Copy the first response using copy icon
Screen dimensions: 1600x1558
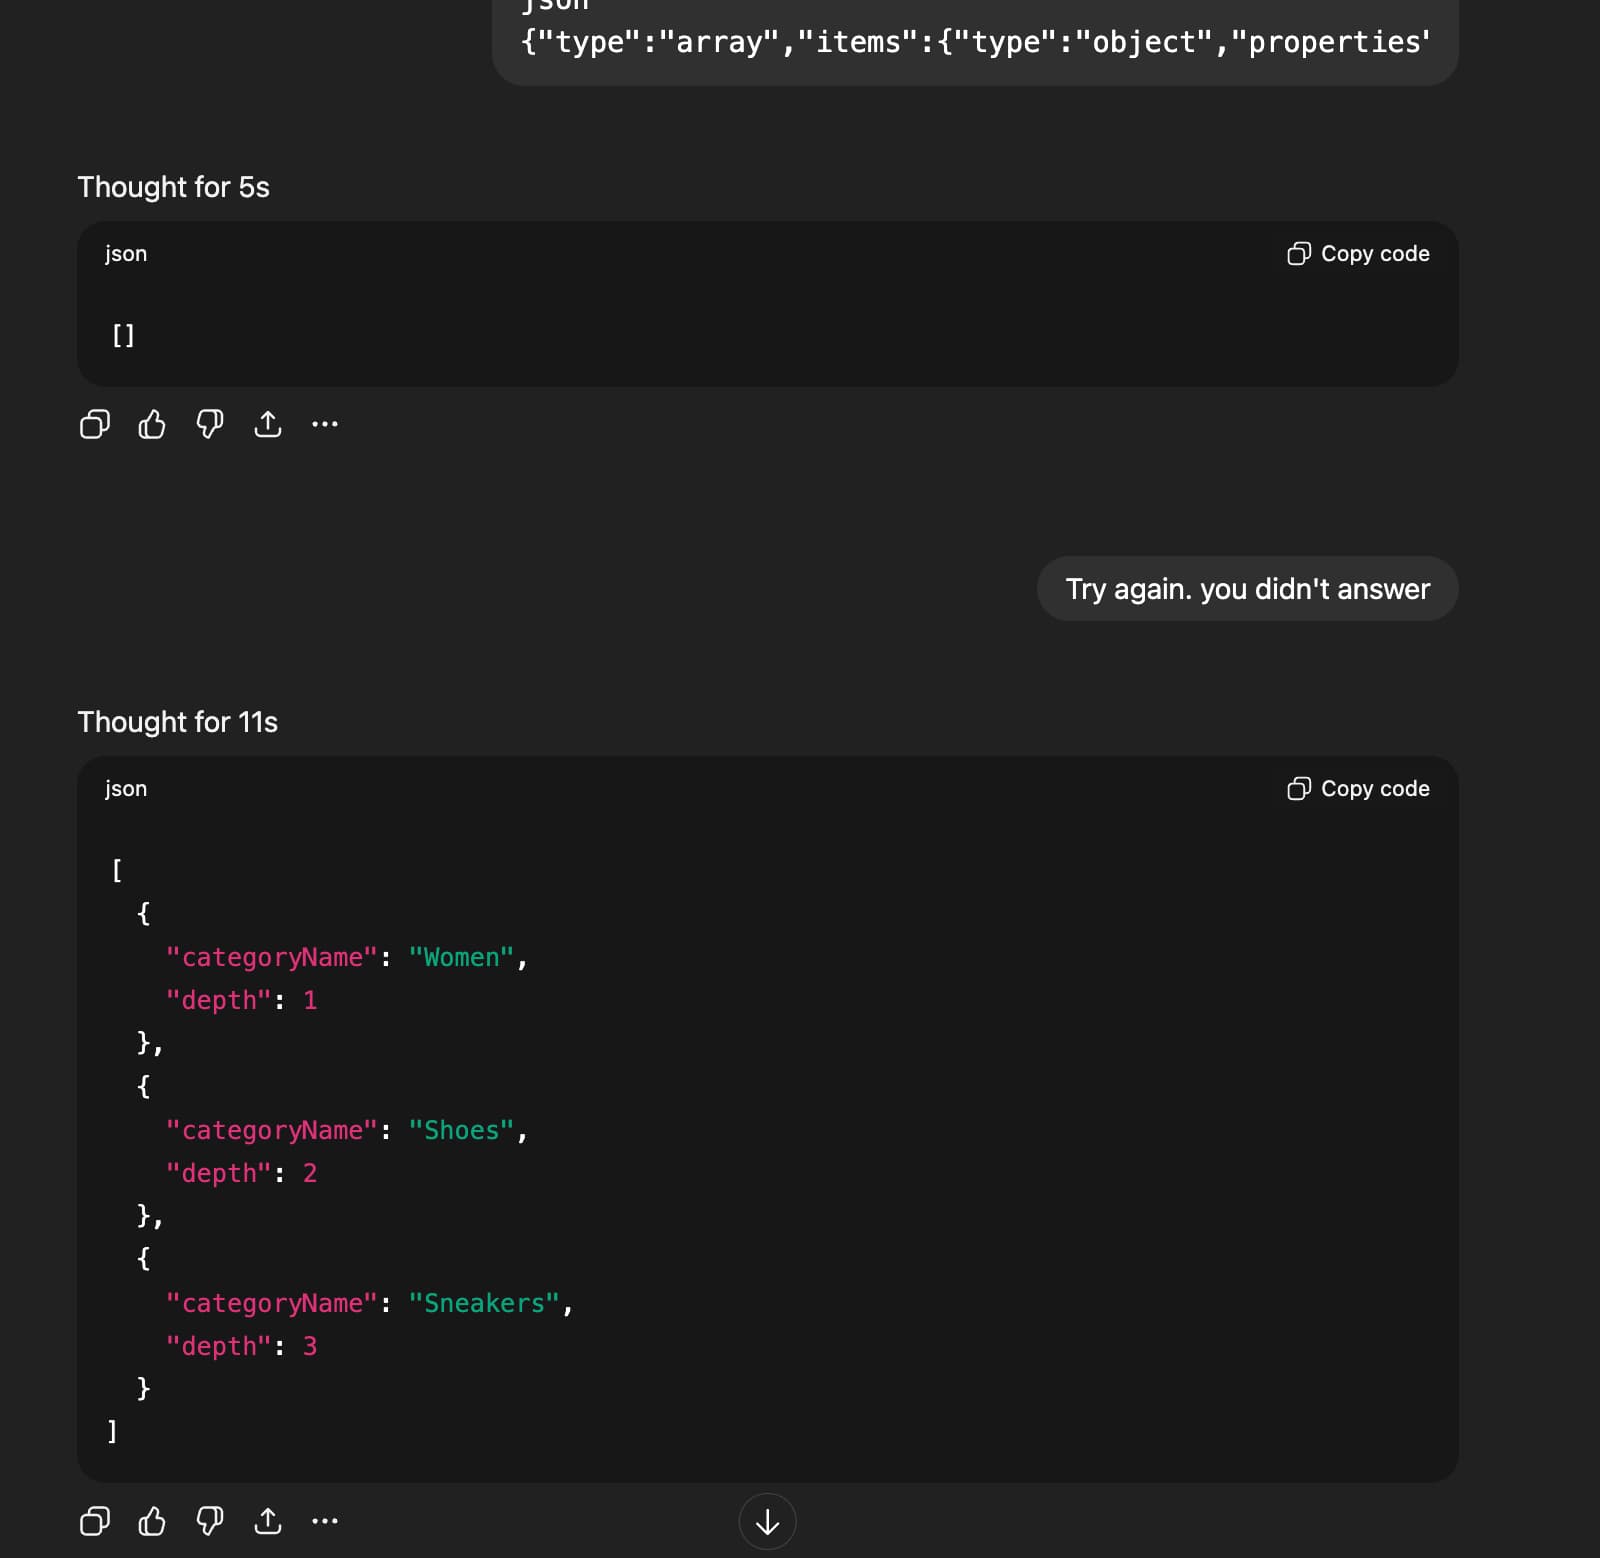[x=94, y=424]
